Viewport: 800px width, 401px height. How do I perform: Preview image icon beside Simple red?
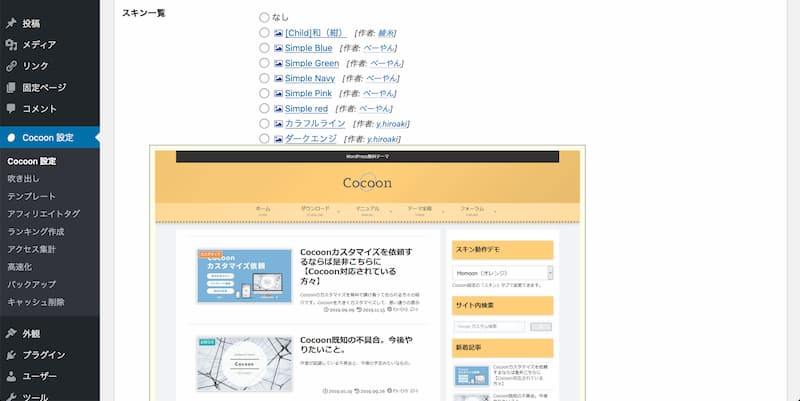tap(278, 109)
